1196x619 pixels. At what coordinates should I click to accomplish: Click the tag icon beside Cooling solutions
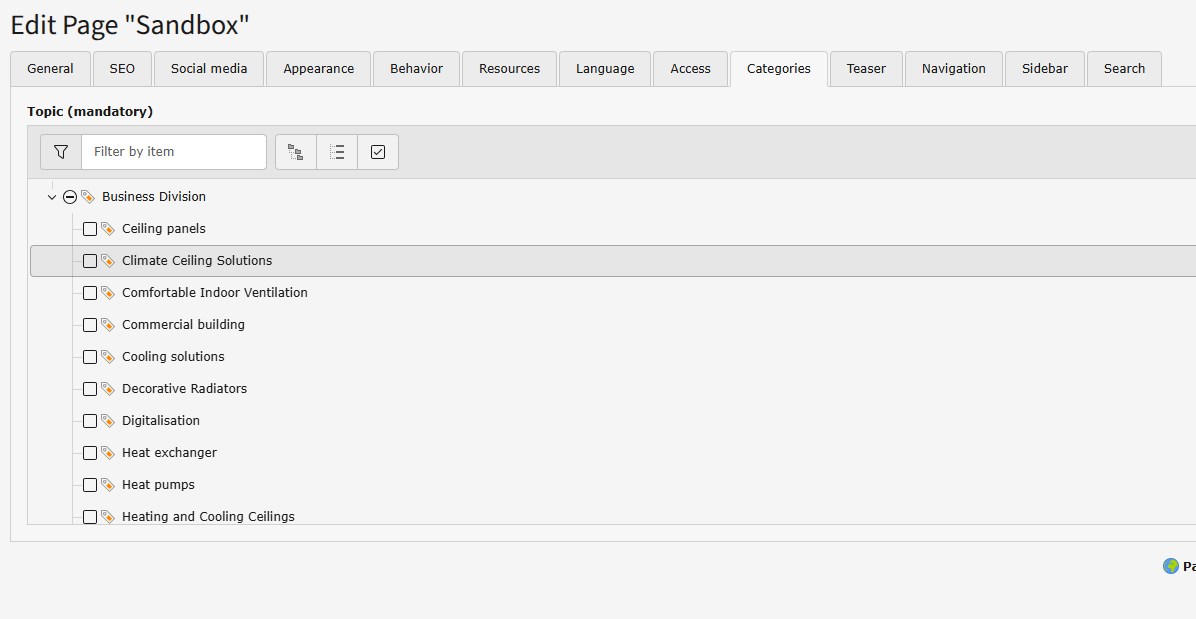click(x=108, y=357)
